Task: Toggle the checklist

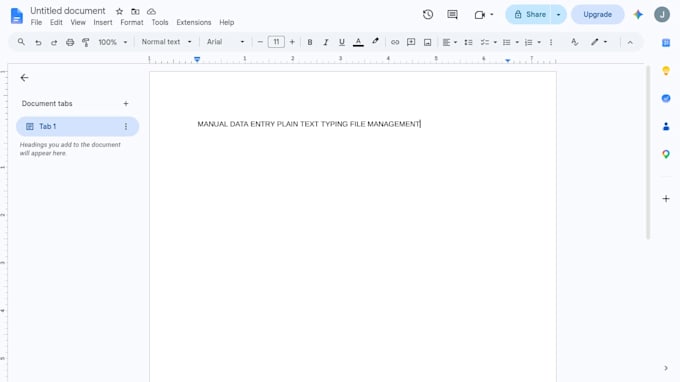Action: pyautogui.click(x=484, y=42)
